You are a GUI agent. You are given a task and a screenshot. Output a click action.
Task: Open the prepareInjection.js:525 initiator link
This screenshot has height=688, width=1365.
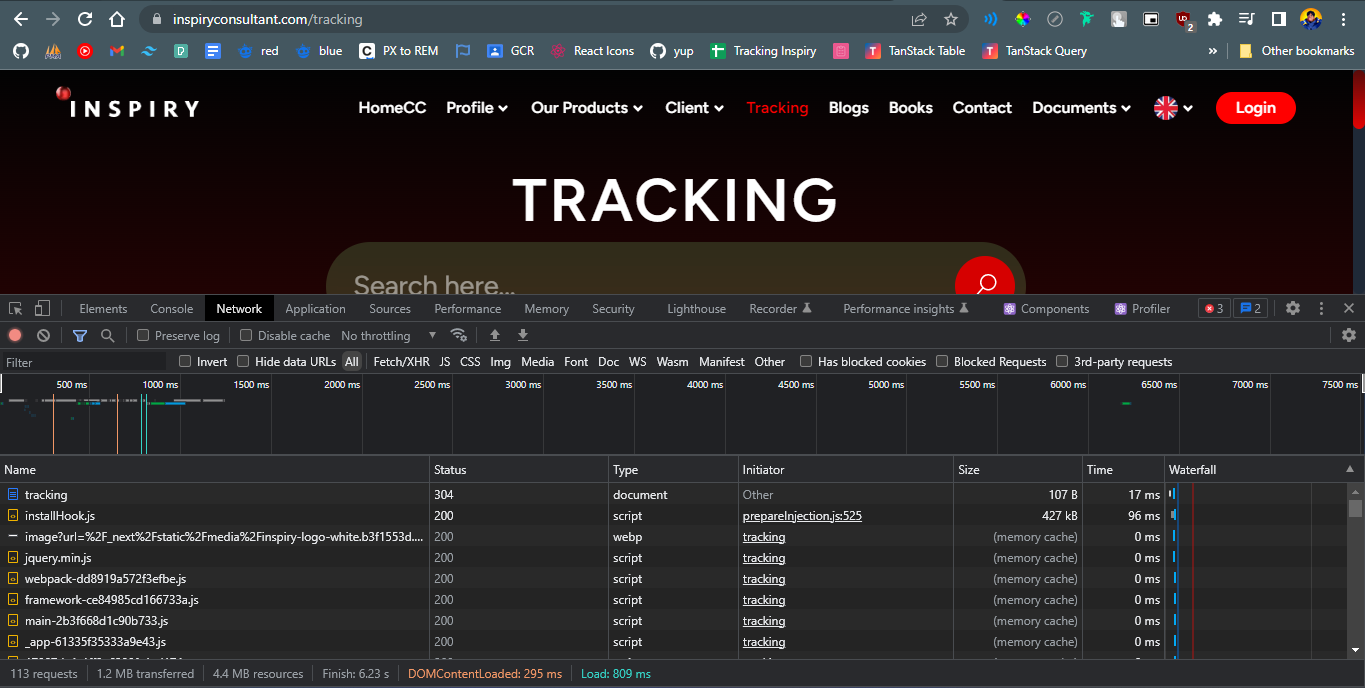pyautogui.click(x=802, y=516)
